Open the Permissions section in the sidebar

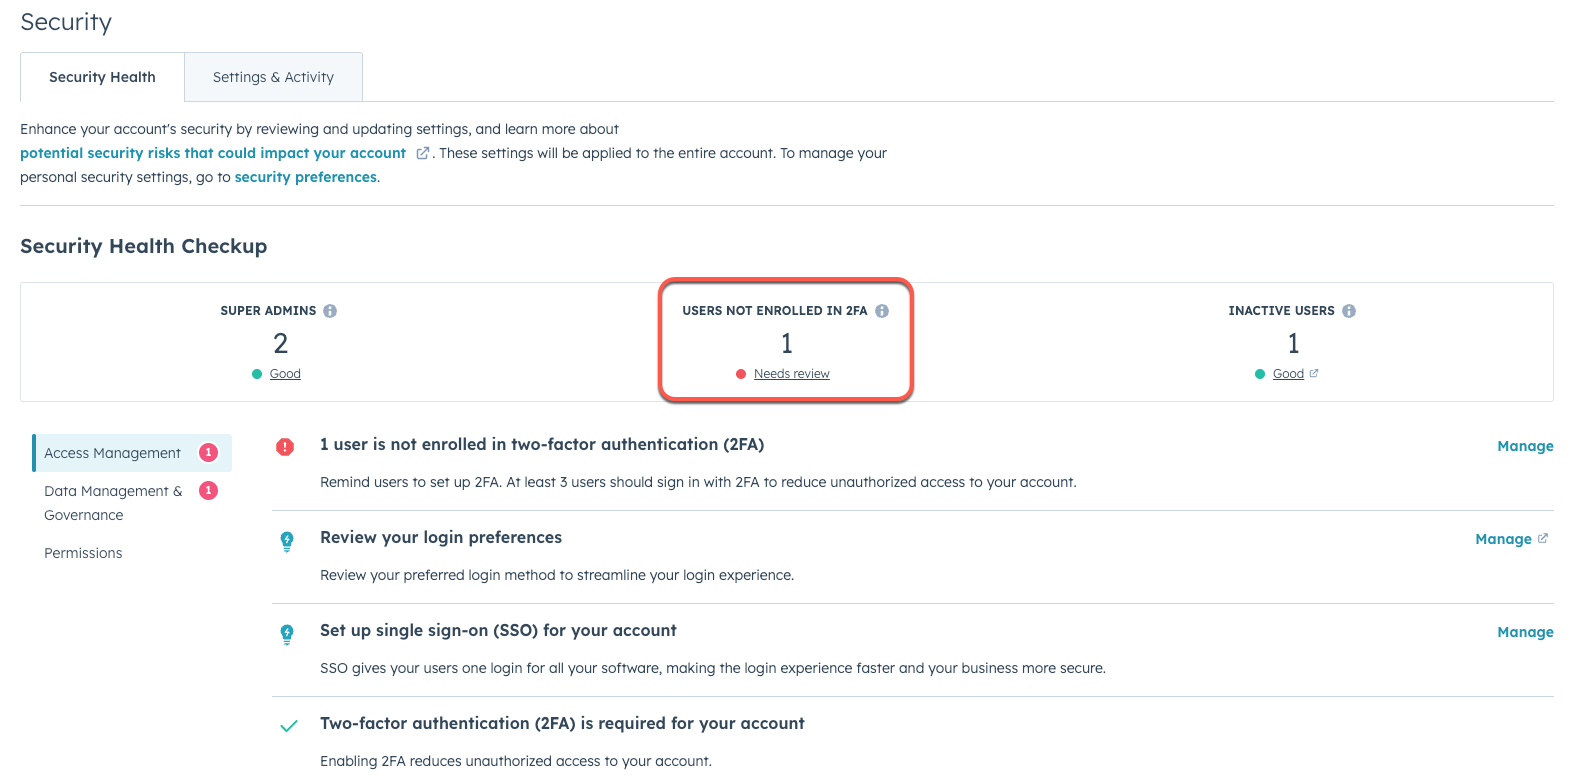click(x=83, y=553)
